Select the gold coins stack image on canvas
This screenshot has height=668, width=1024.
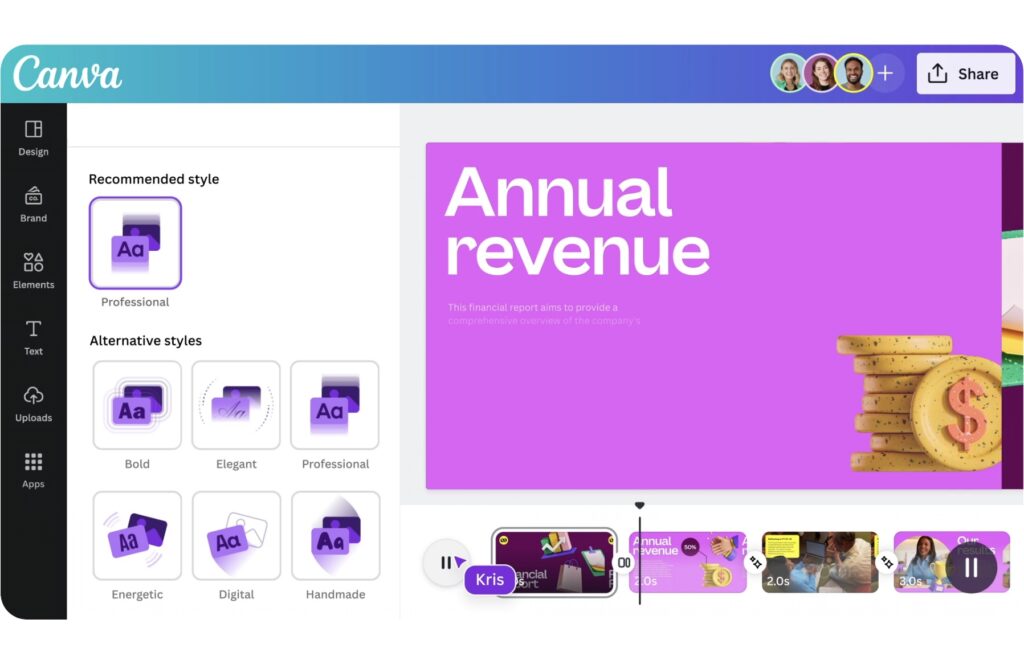point(919,403)
